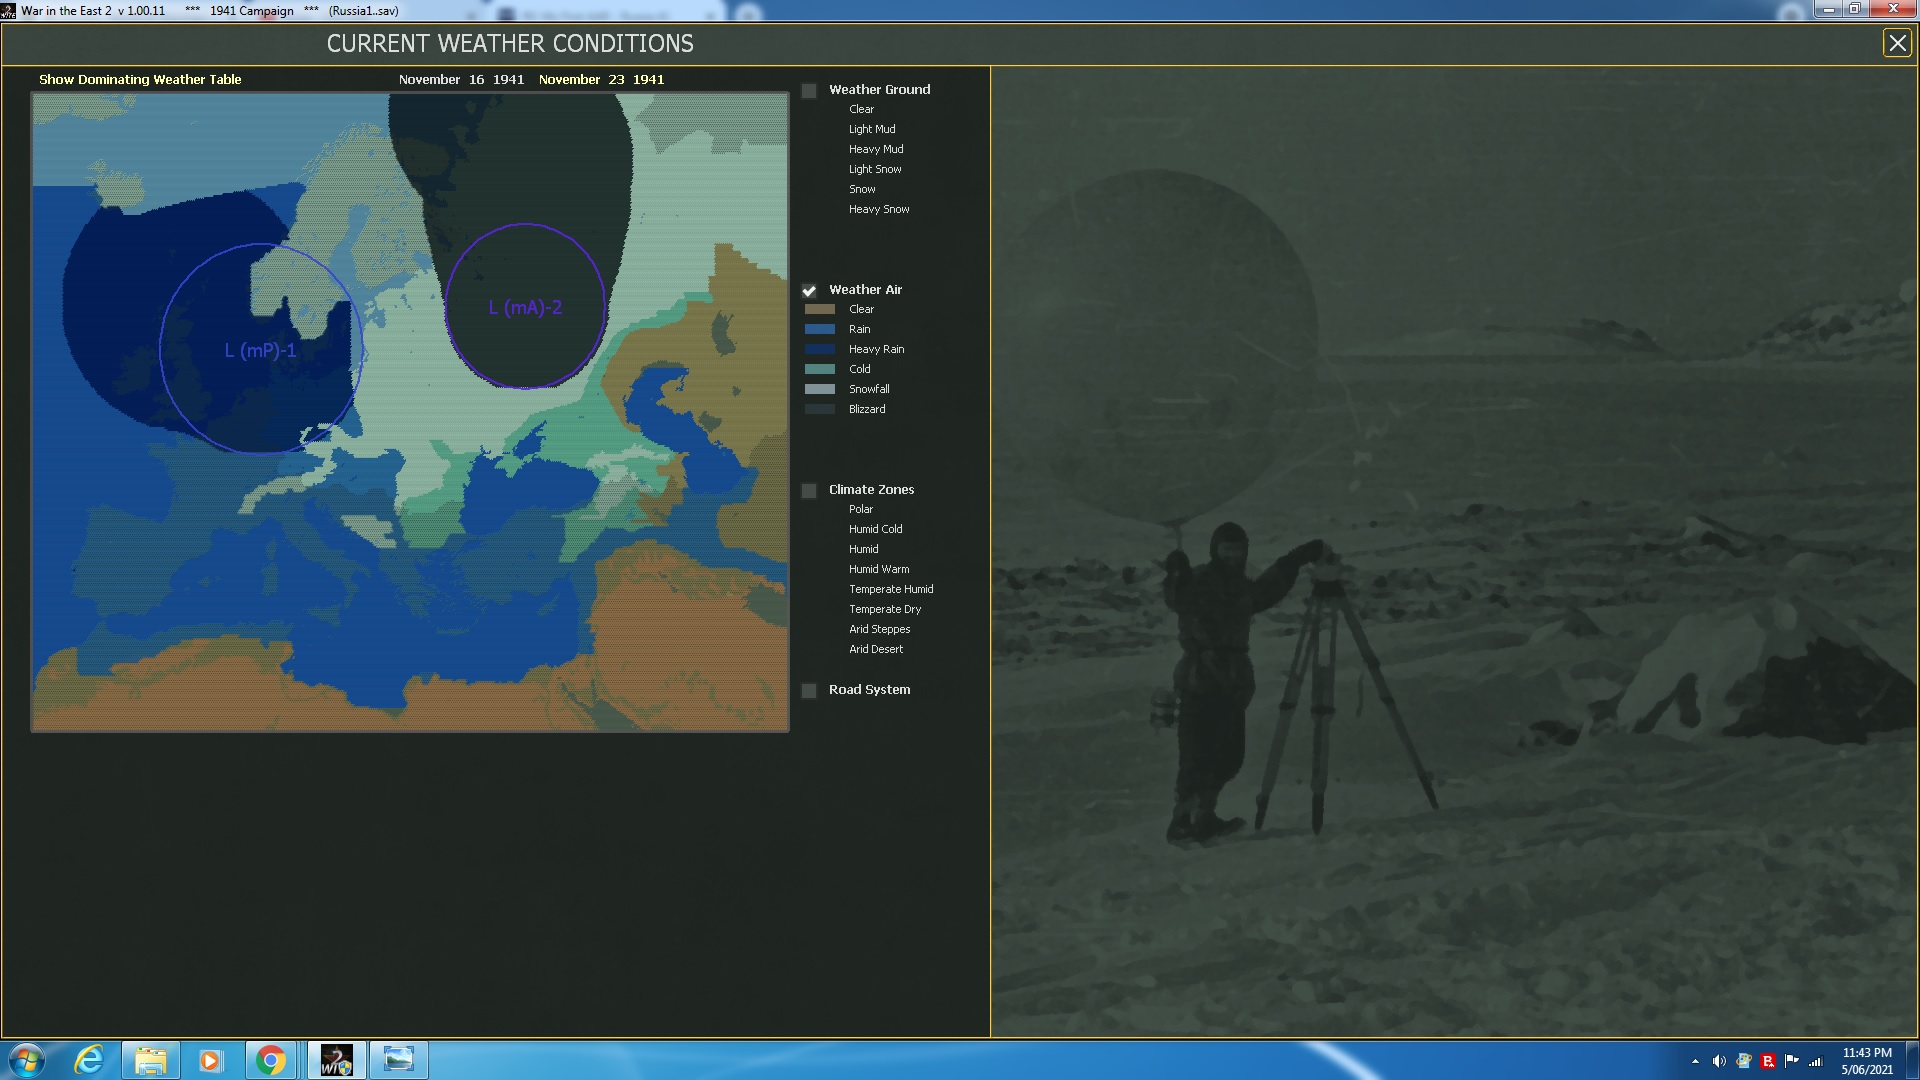Enable the Climate Zones checkbox
Image resolution: width=1920 pixels, height=1080 pixels.
tap(809, 491)
